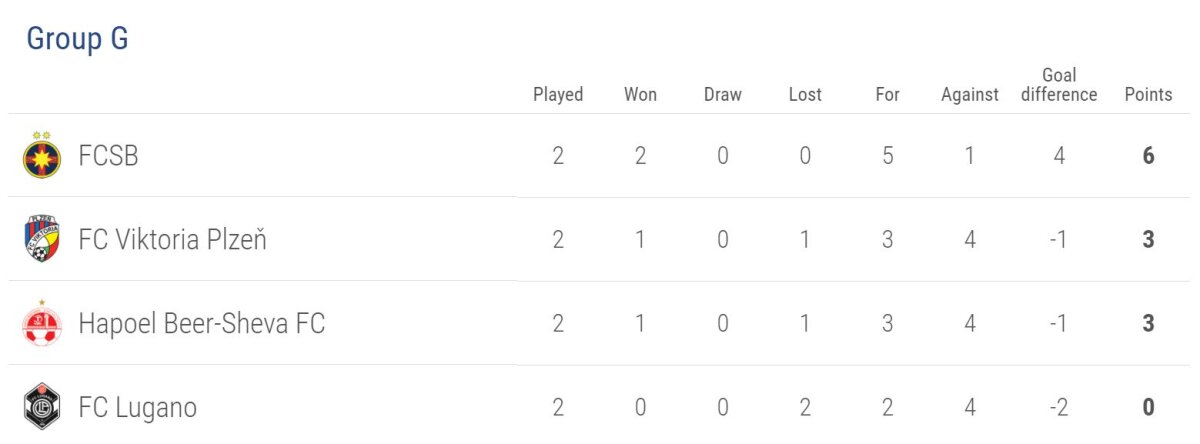Click the For column header
This screenshot has height=444, width=1200.
(887, 94)
